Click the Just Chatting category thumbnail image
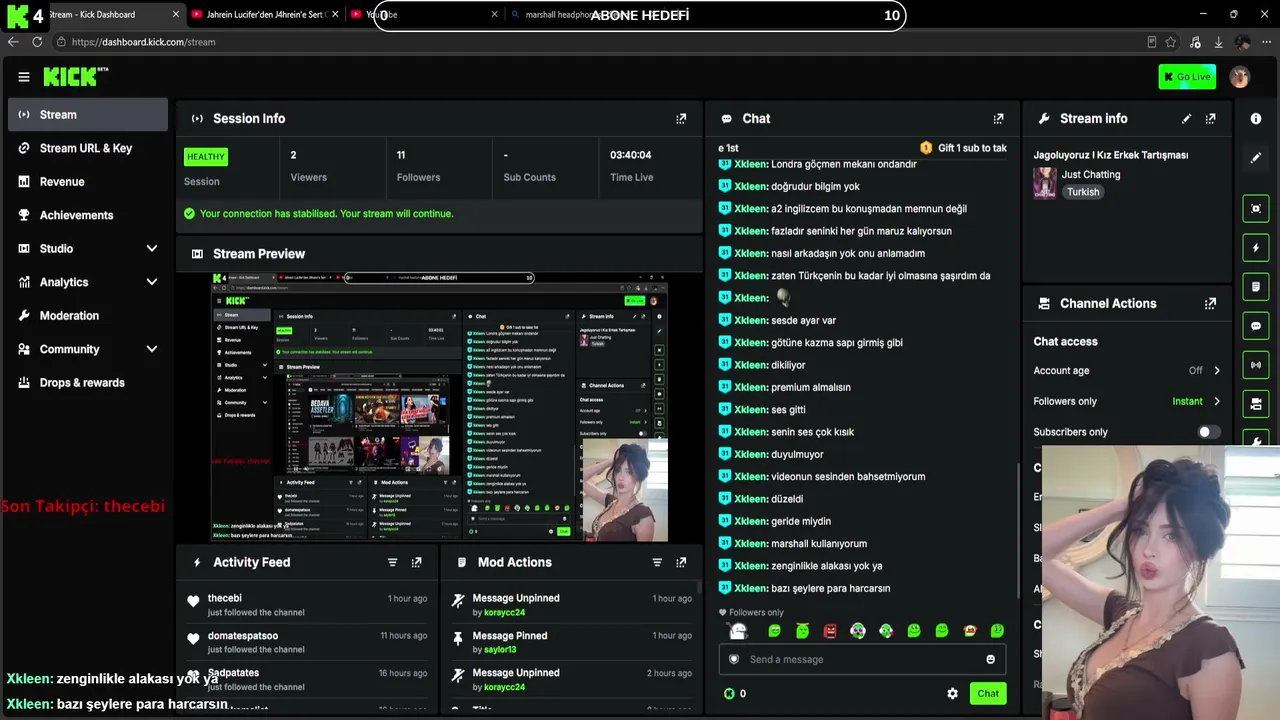Viewport: 1280px width, 720px height. 1045,183
